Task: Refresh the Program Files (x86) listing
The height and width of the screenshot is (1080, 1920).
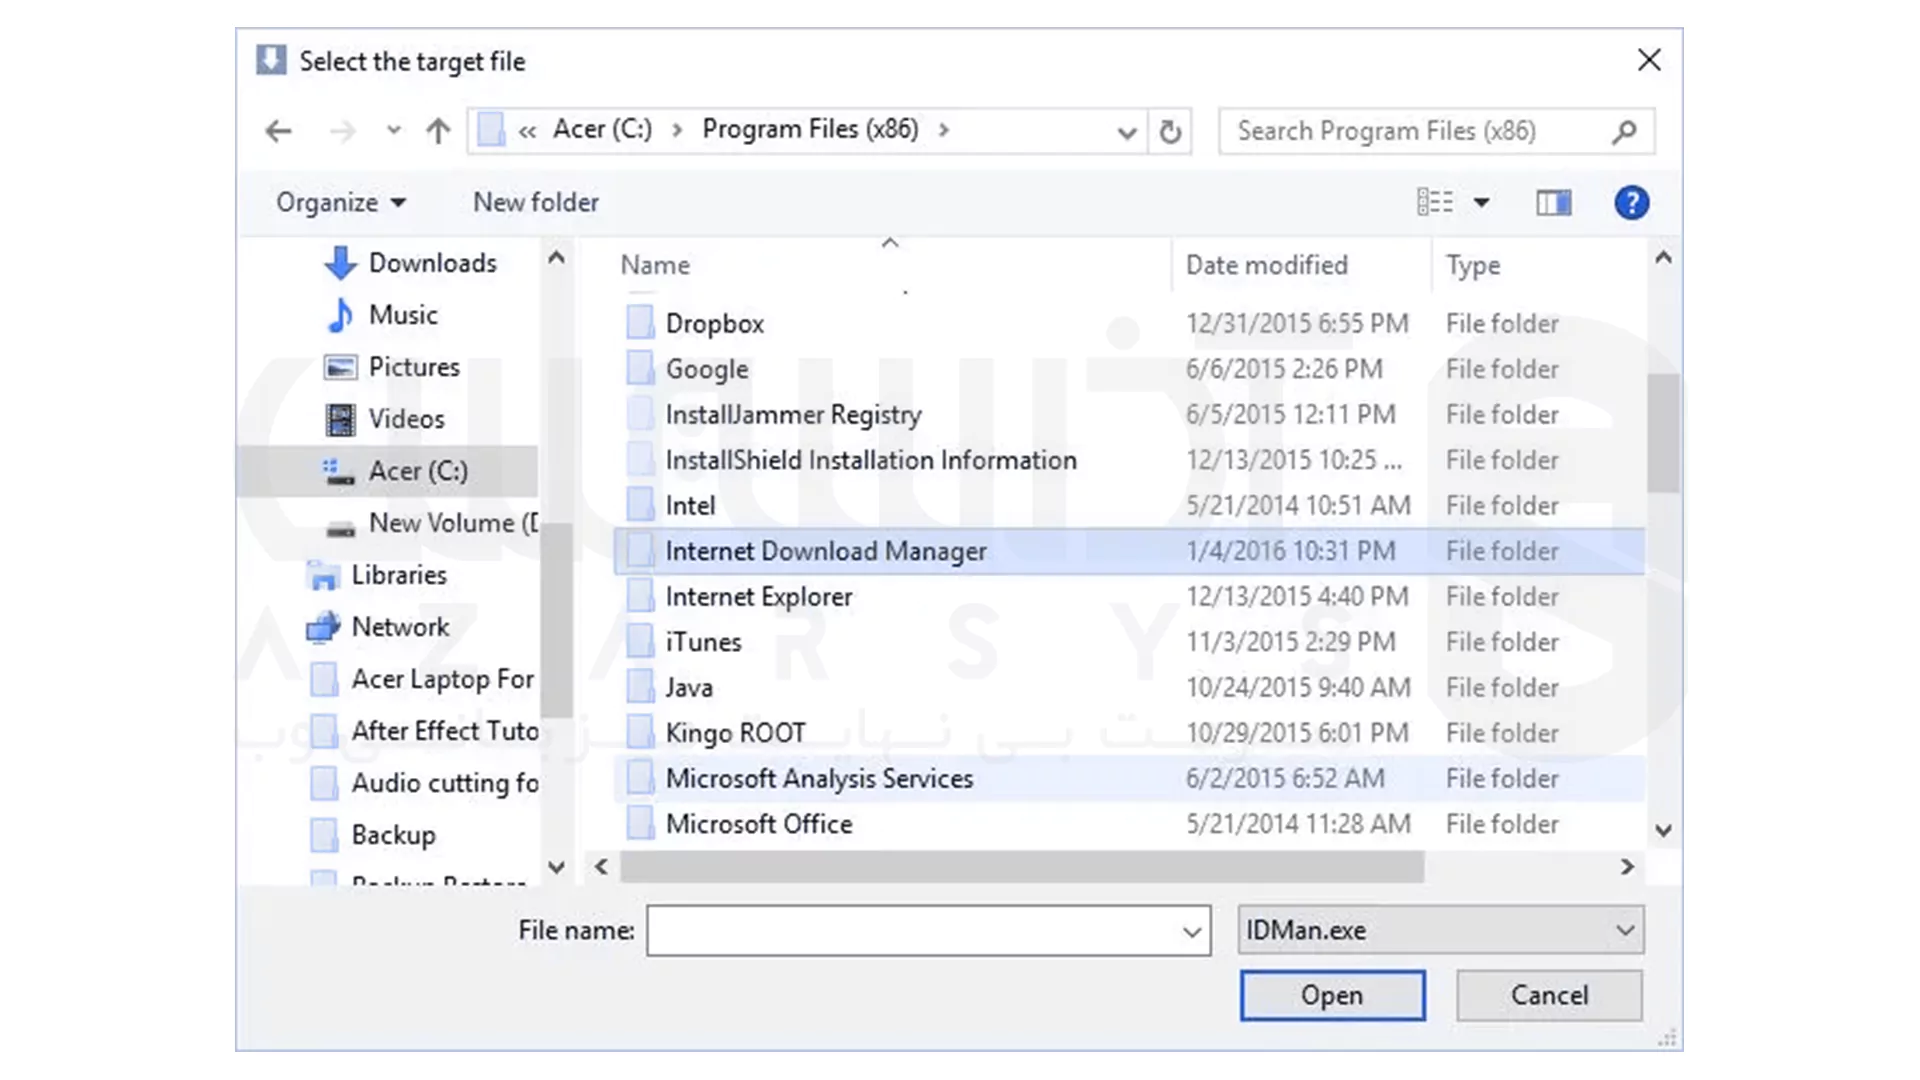Action: point(1170,131)
